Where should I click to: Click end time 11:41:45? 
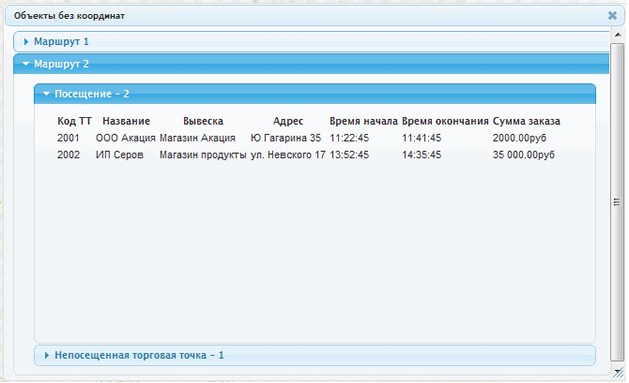pos(422,138)
